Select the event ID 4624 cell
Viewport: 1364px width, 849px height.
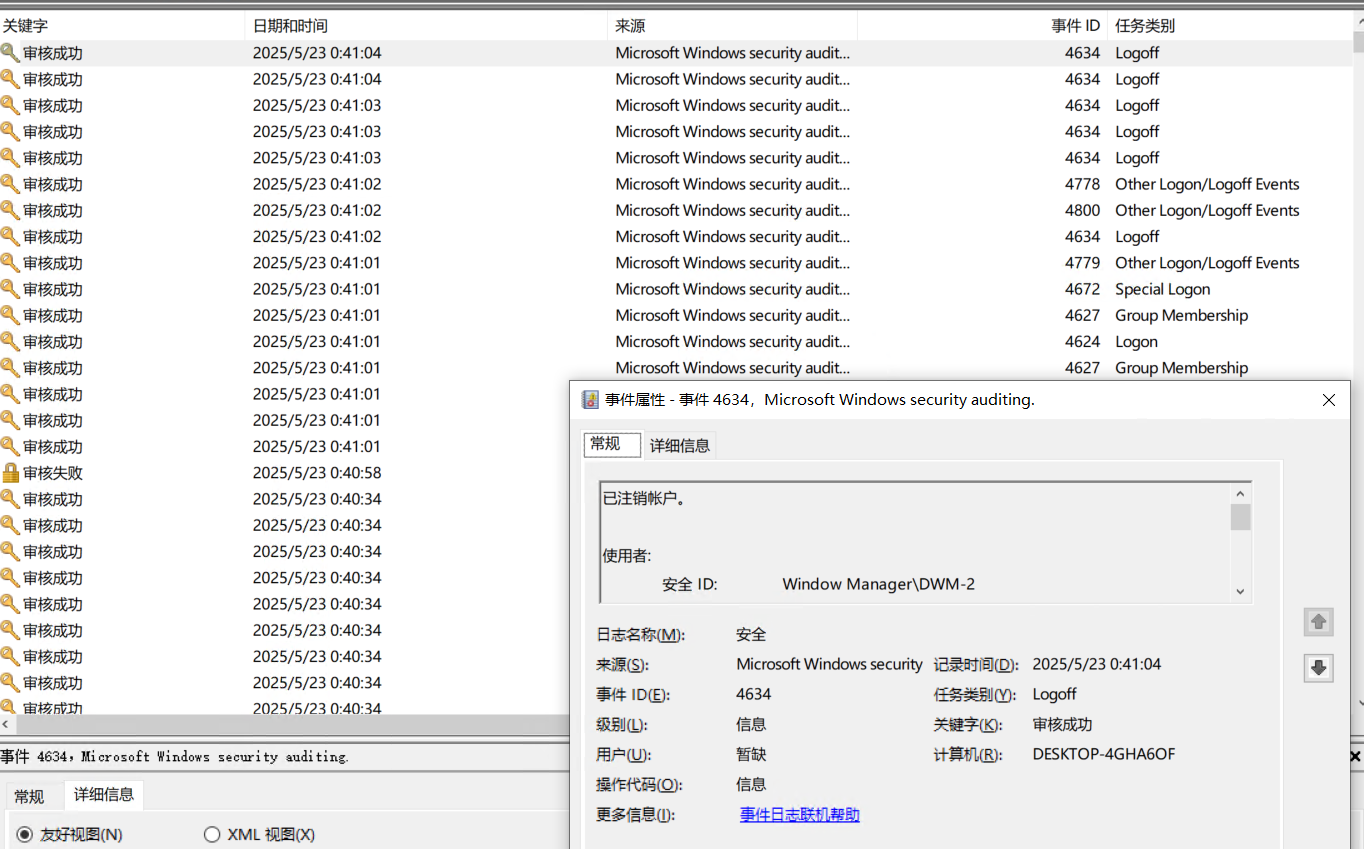click(x=1082, y=342)
